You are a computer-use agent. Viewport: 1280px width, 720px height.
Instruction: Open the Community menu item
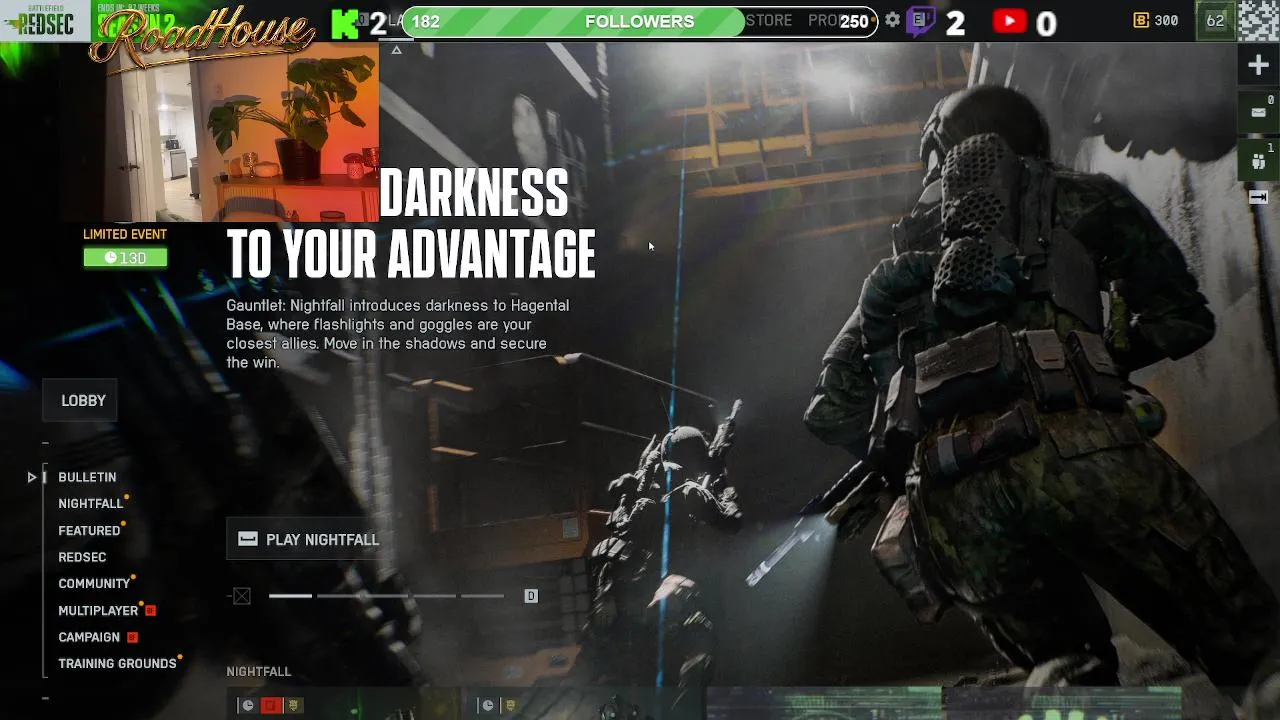coord(94,584)
